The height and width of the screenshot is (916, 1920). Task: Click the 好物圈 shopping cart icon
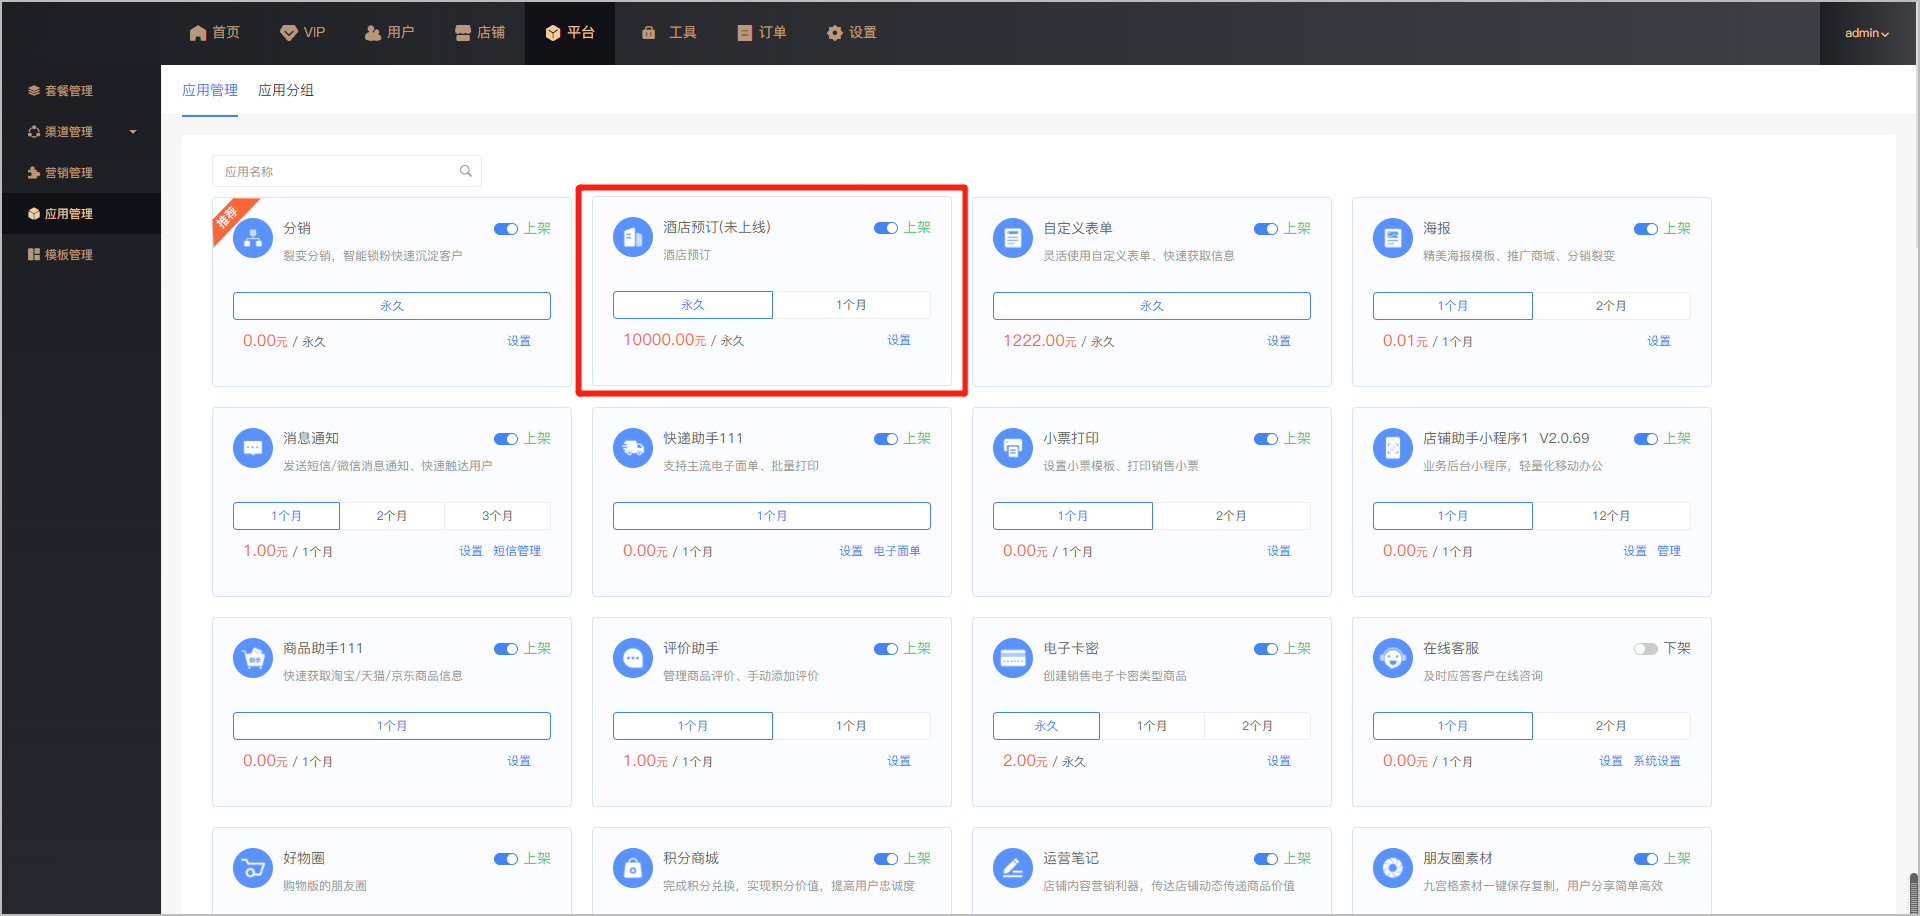(x=253, y=868)
